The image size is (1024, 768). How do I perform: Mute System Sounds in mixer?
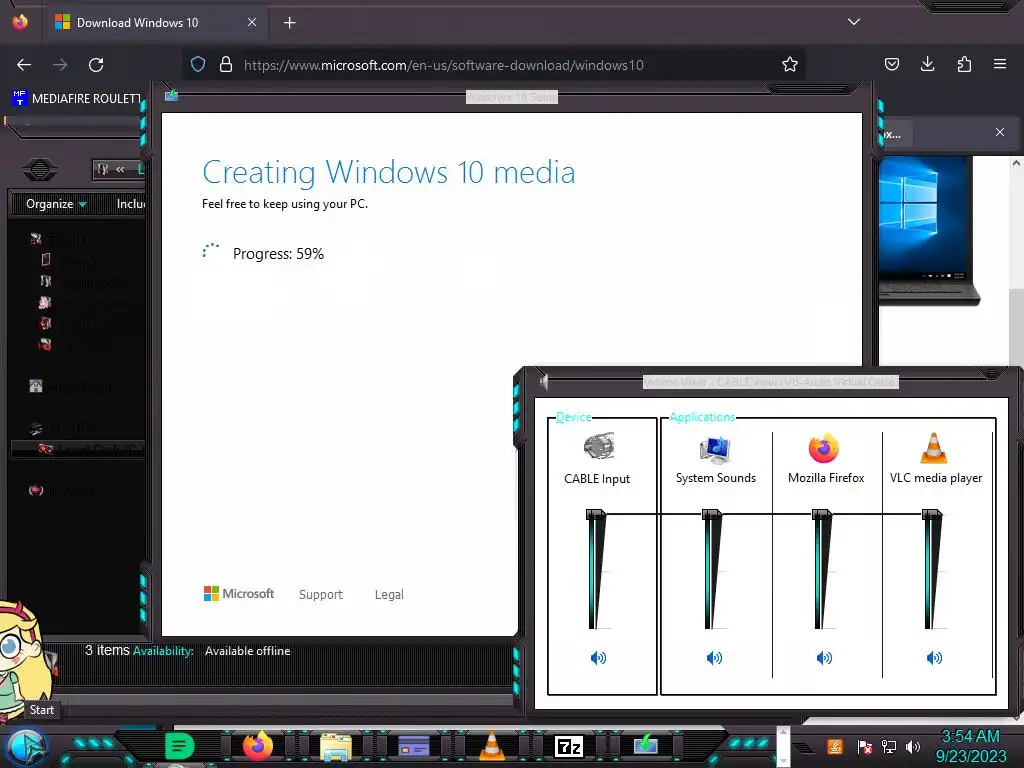714,658
